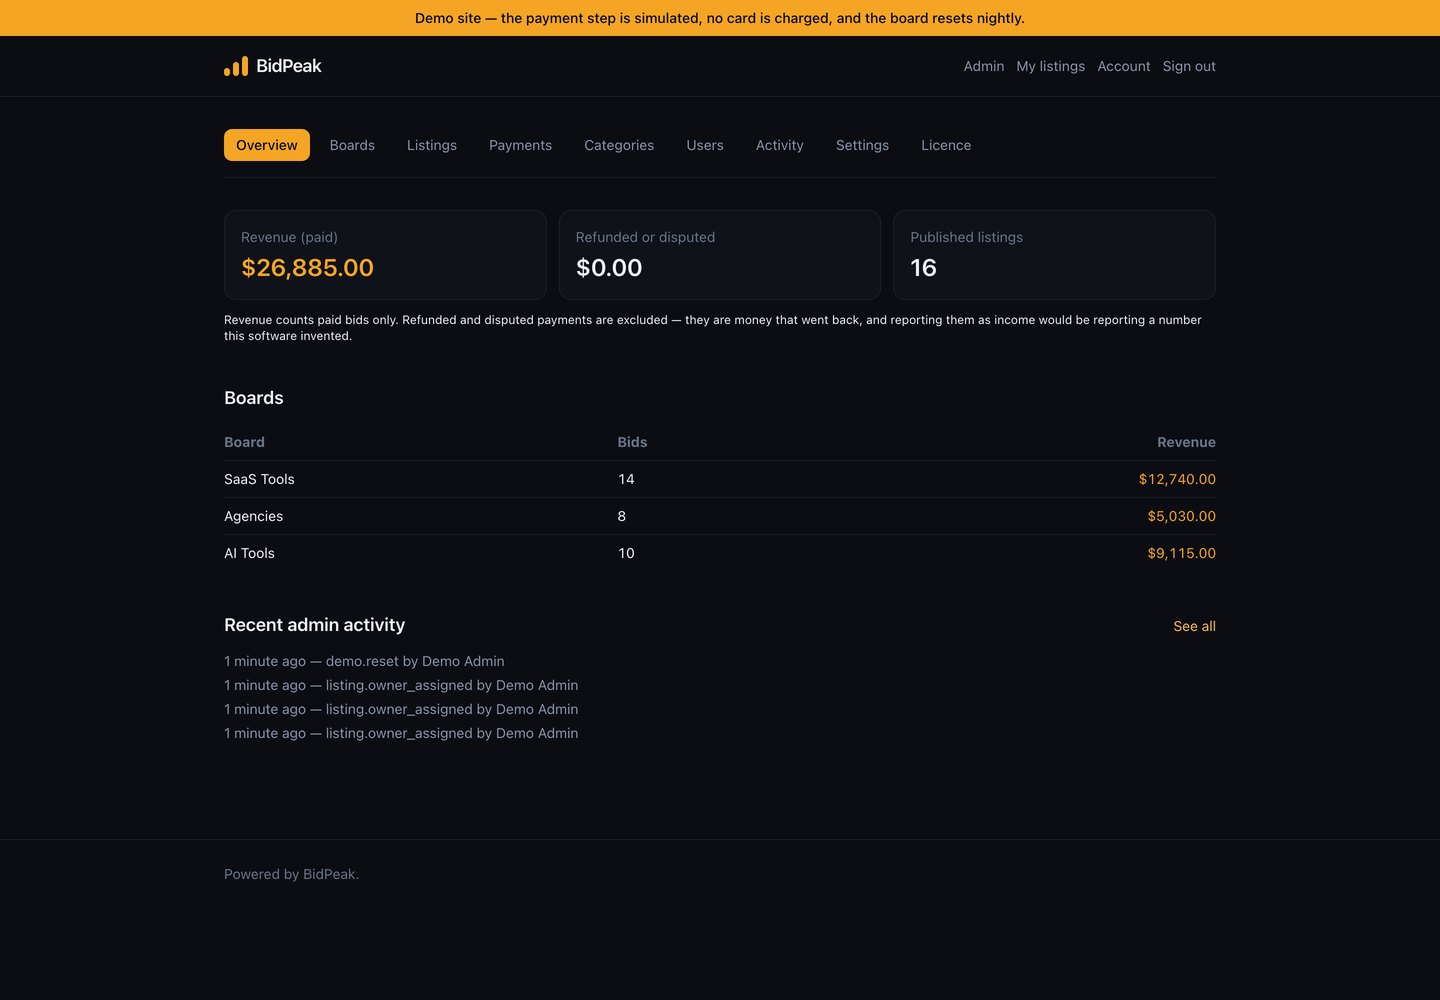Select the Categories tab

pyautogui.click(x=619, y=145)
